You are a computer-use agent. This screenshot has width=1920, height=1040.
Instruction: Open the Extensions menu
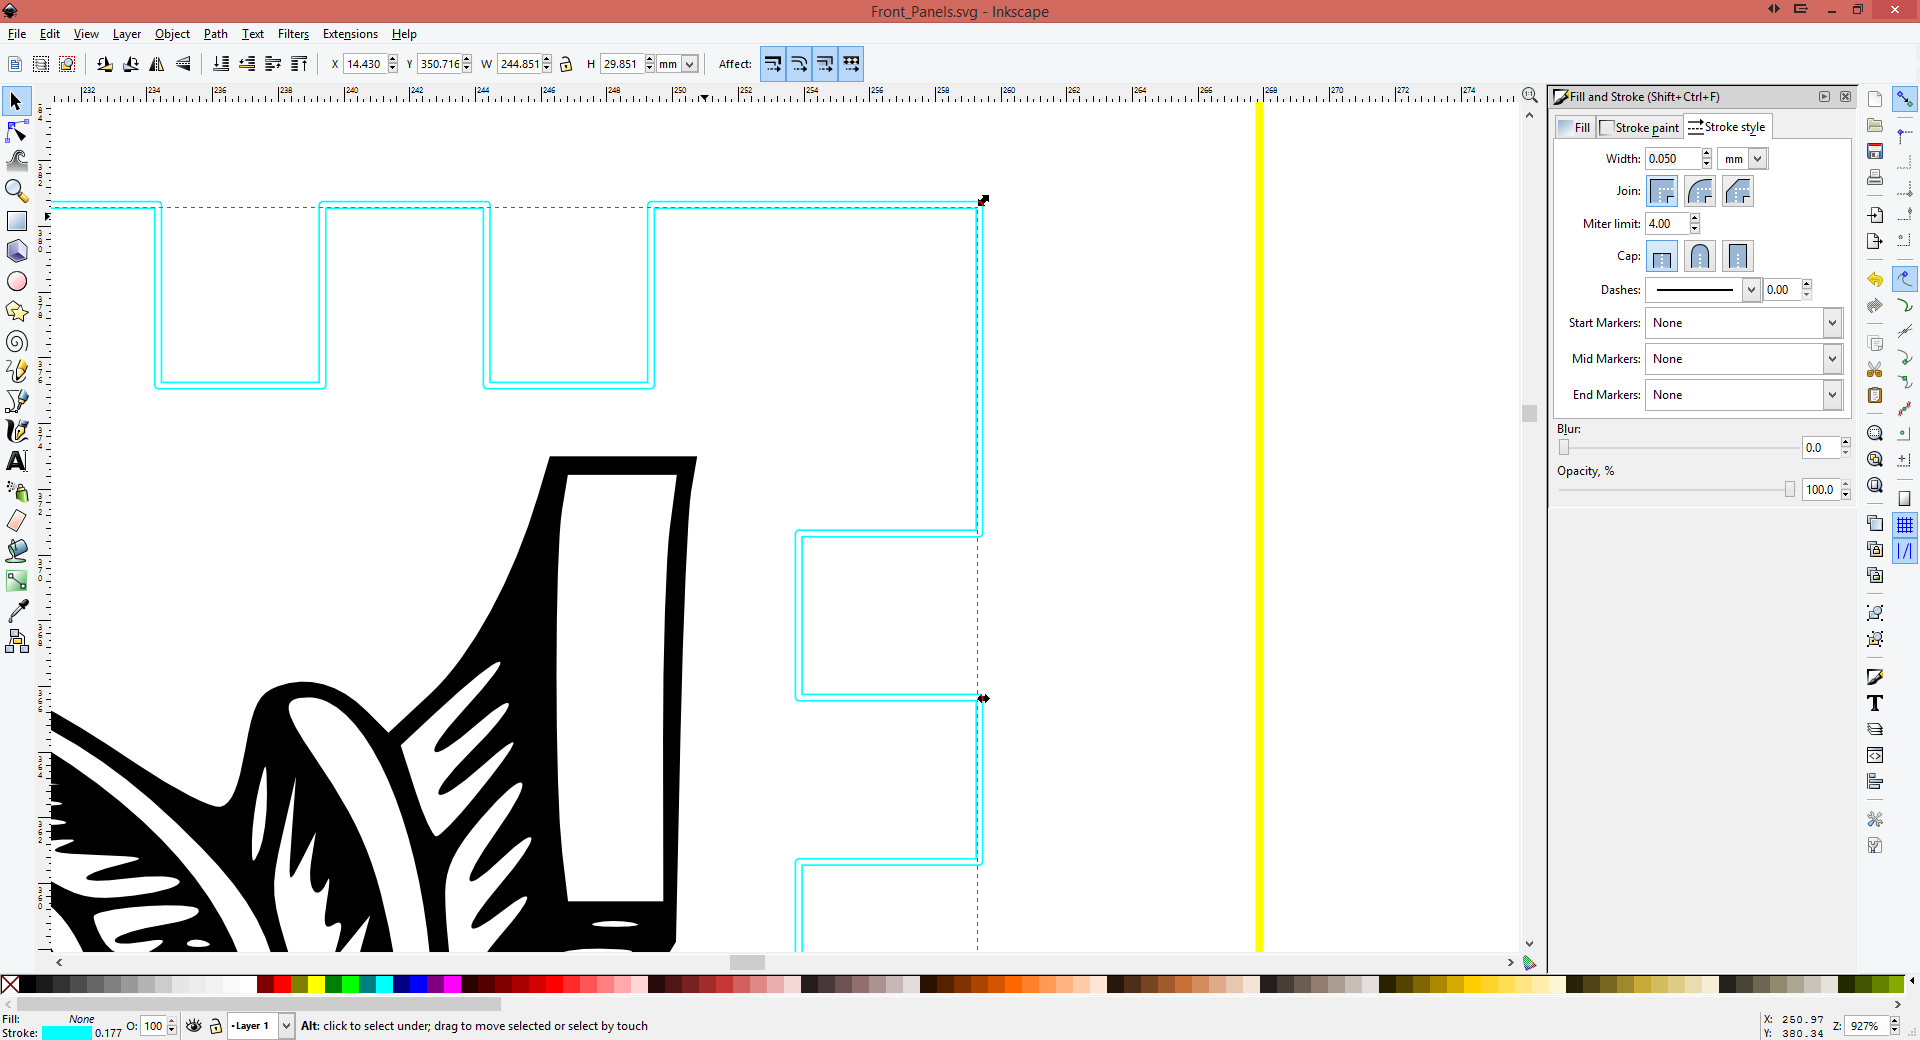click(350, 34)
